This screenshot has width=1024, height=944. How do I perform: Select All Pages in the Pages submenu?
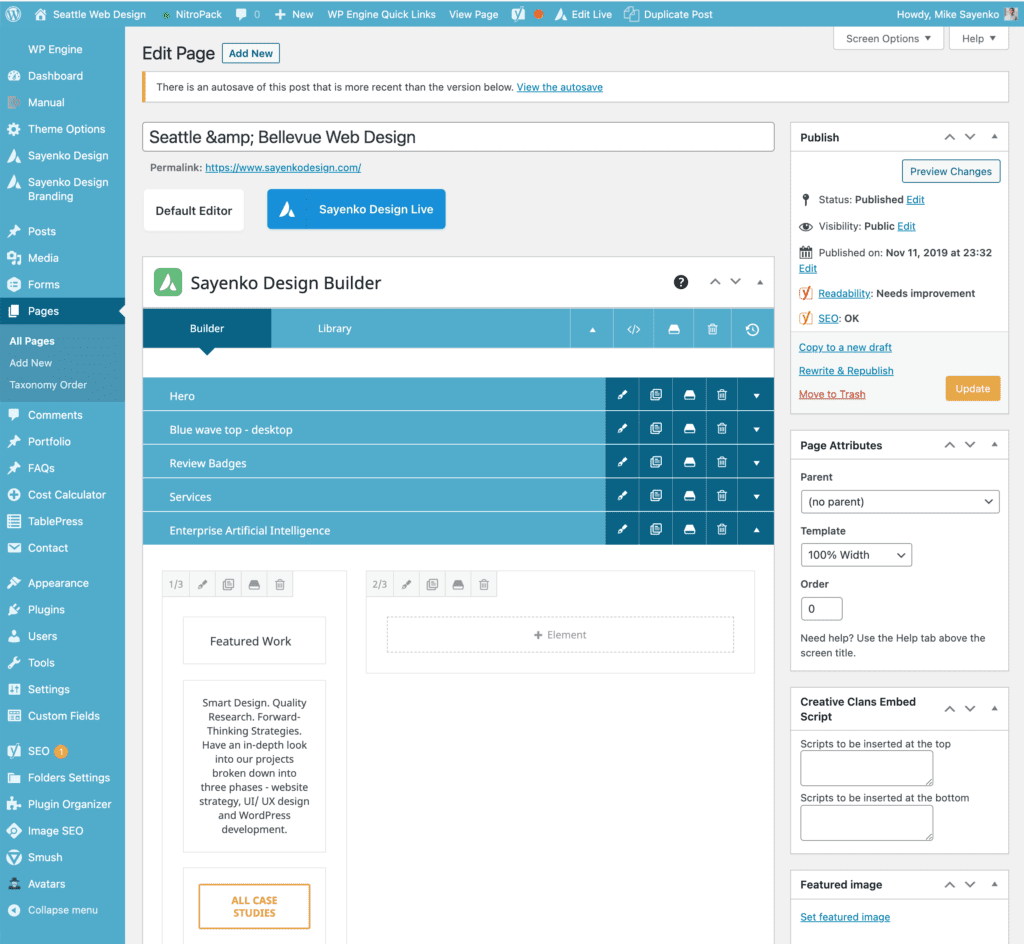[x=33, y=340]
